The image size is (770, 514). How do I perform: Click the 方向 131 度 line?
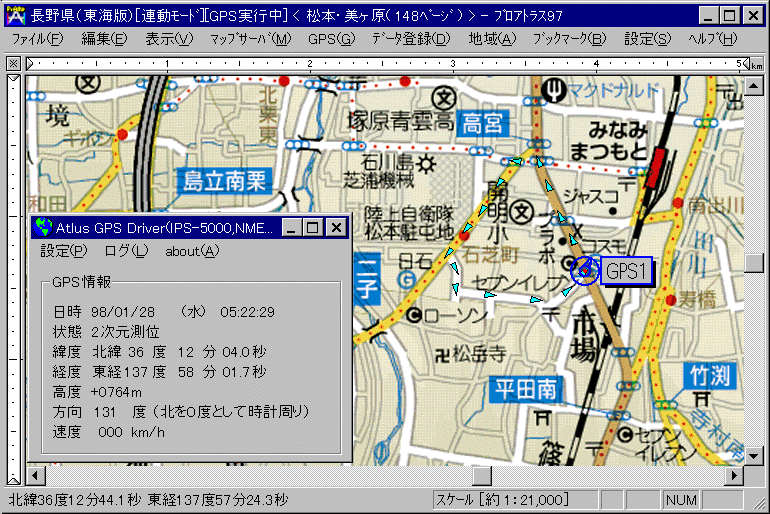(x=181, y=411)
